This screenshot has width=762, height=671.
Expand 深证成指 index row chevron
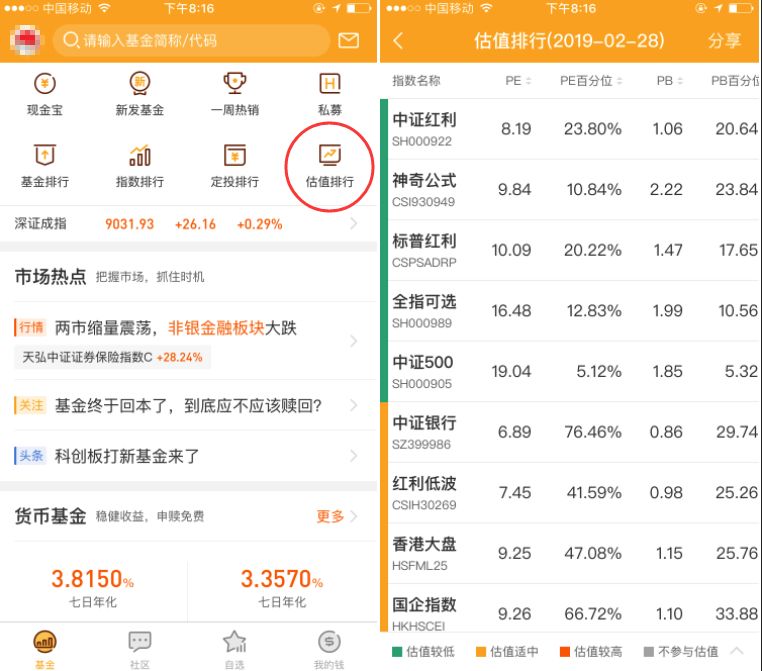click(354, 224)
